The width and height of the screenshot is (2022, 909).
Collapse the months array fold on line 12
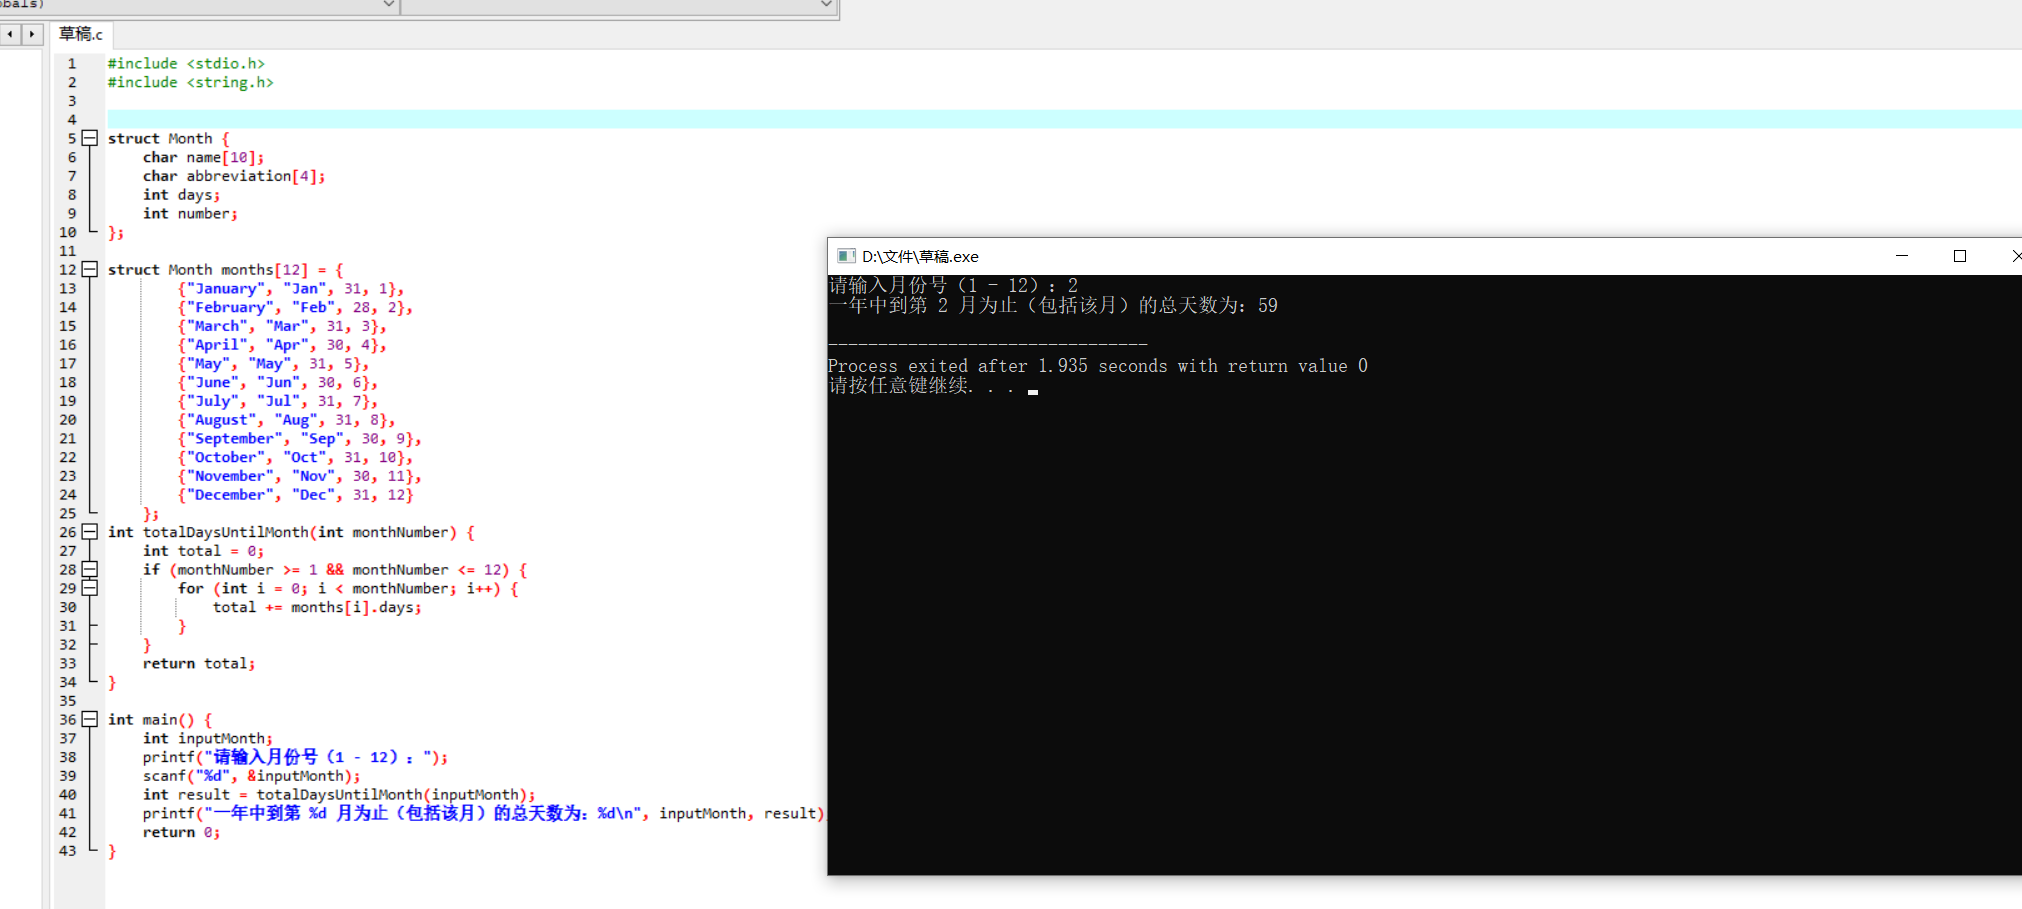coord(90,269)
